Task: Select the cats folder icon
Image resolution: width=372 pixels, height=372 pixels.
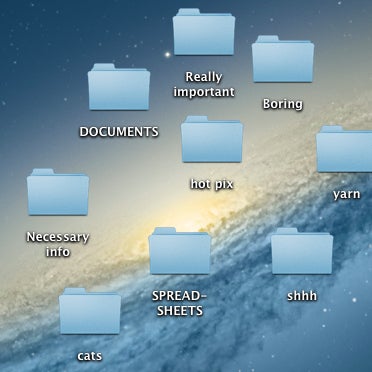Action: coord(90,311)
